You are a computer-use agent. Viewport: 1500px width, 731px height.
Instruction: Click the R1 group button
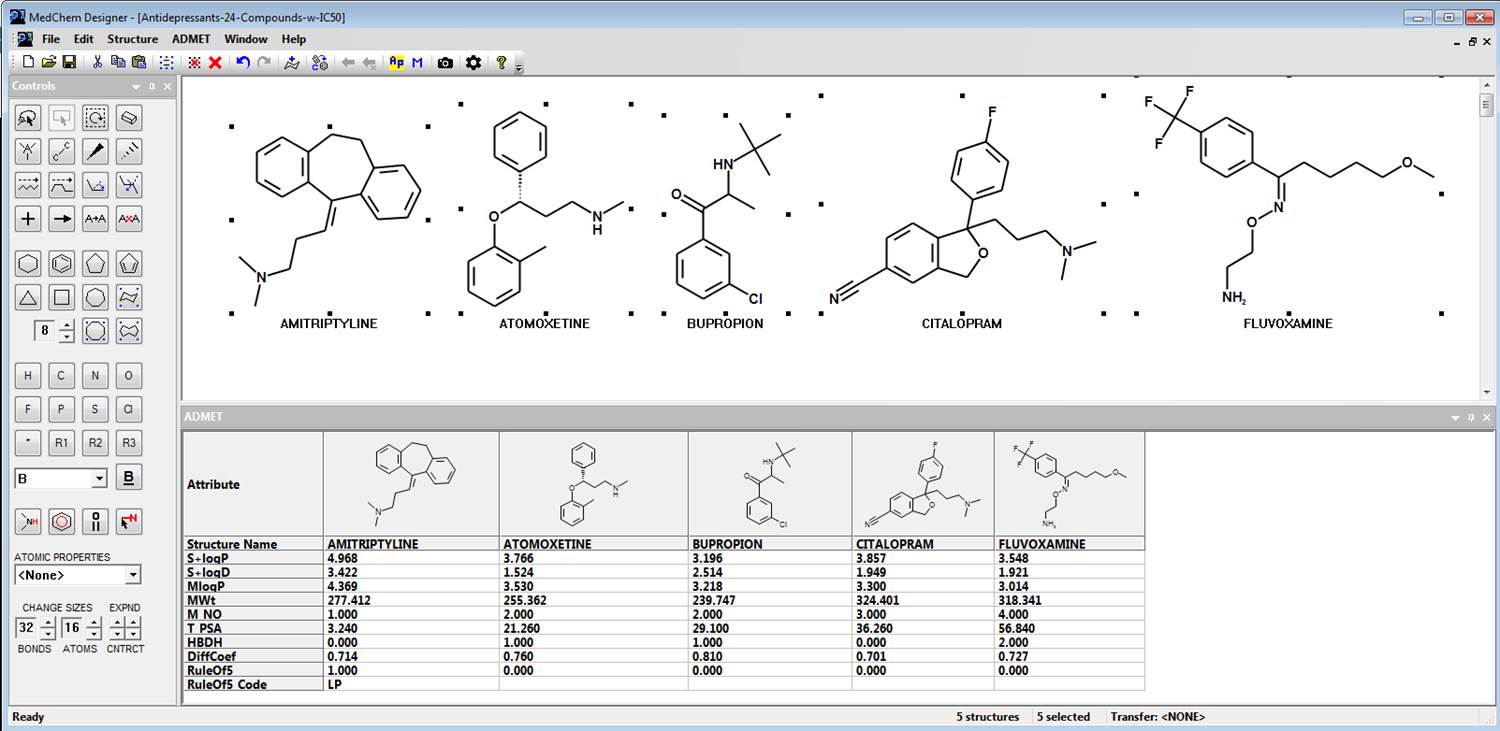click(62, 442)
